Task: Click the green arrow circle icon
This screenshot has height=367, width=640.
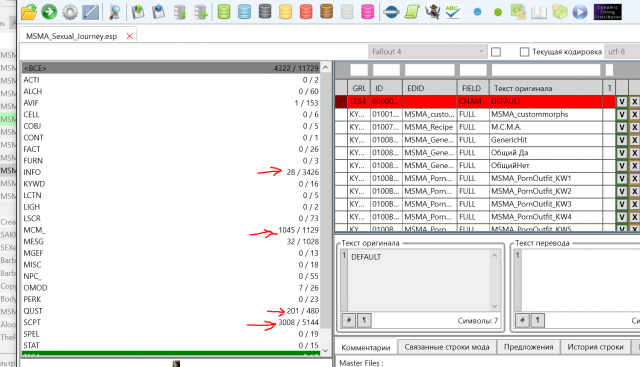Action: click(49, 11)
